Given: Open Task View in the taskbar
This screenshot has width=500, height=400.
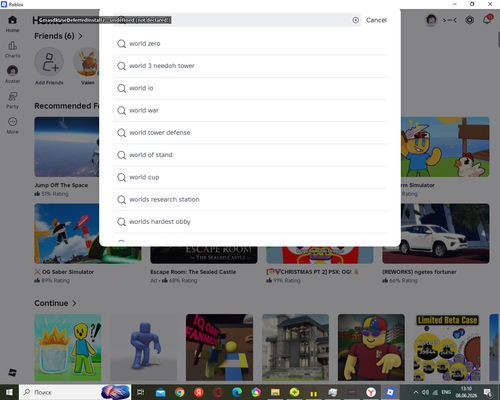Looking at the screenshot, I should coord(141,392).
